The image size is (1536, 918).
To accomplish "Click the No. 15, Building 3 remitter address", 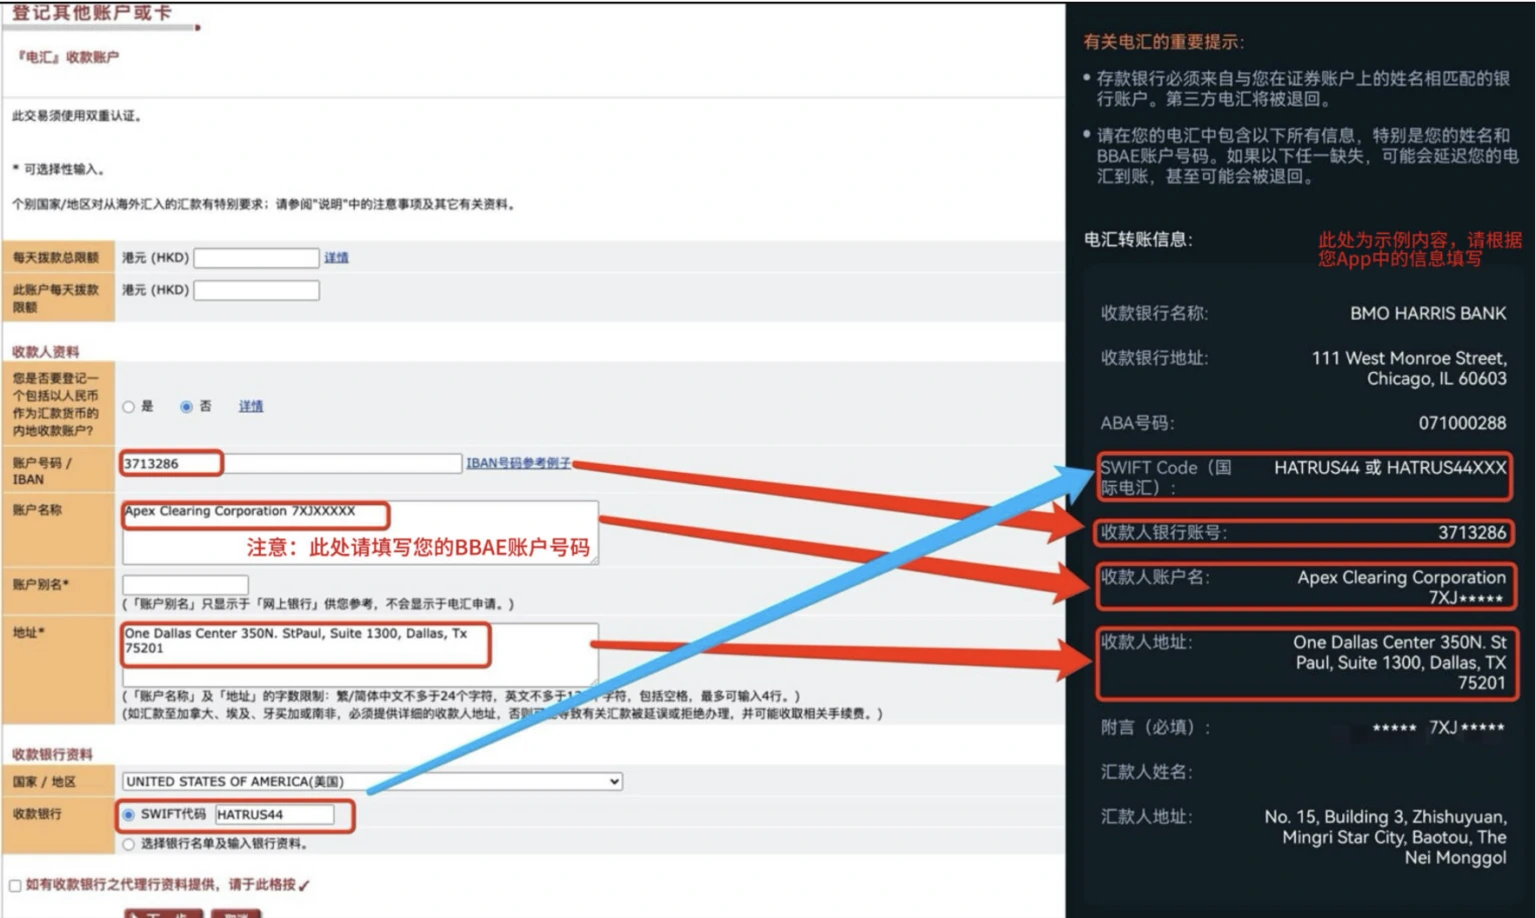I will (1385, 837).
